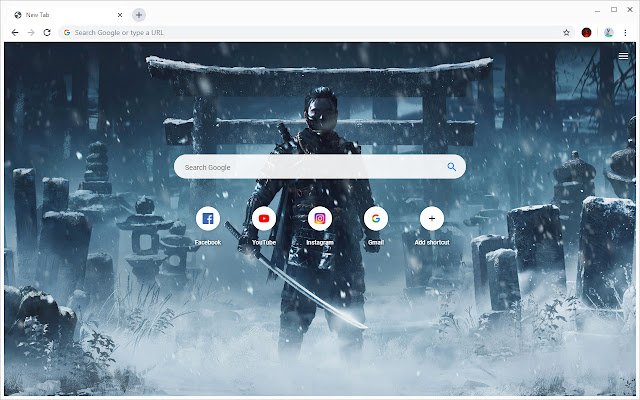Minimize the Chrome window
The height and width of the screenshot is (400, 640).
[597, 10]
